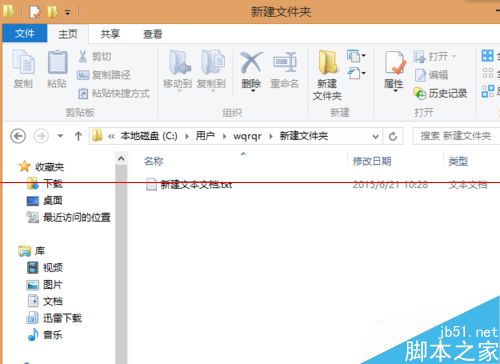Sort by Date modified (修改日期) column
The width and height of the screenshot is (500, 364).
coord(372,161)
